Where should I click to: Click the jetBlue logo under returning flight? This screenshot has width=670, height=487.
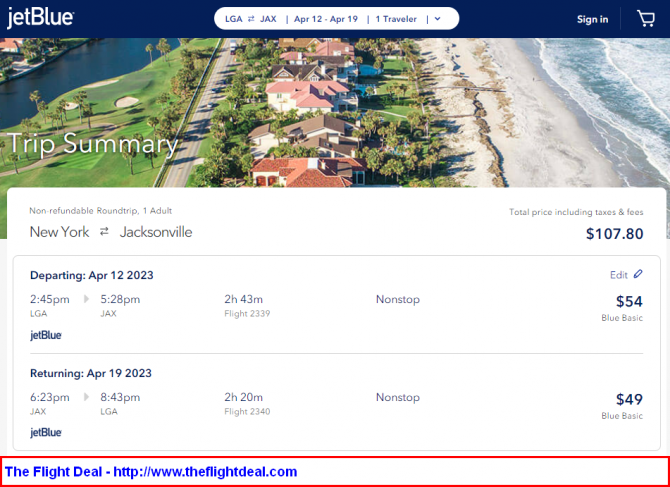coord(46,433)
